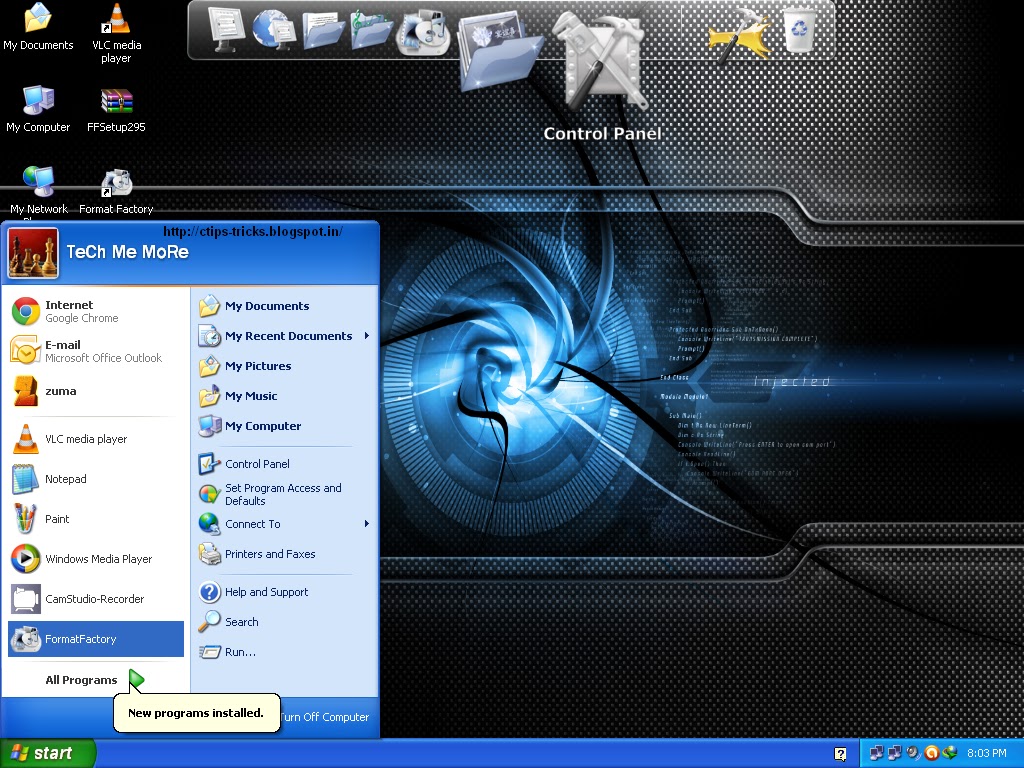Expand the All Programs menu
The height and width of the screenshot is (768, 1024).
[x=95, y=680]
